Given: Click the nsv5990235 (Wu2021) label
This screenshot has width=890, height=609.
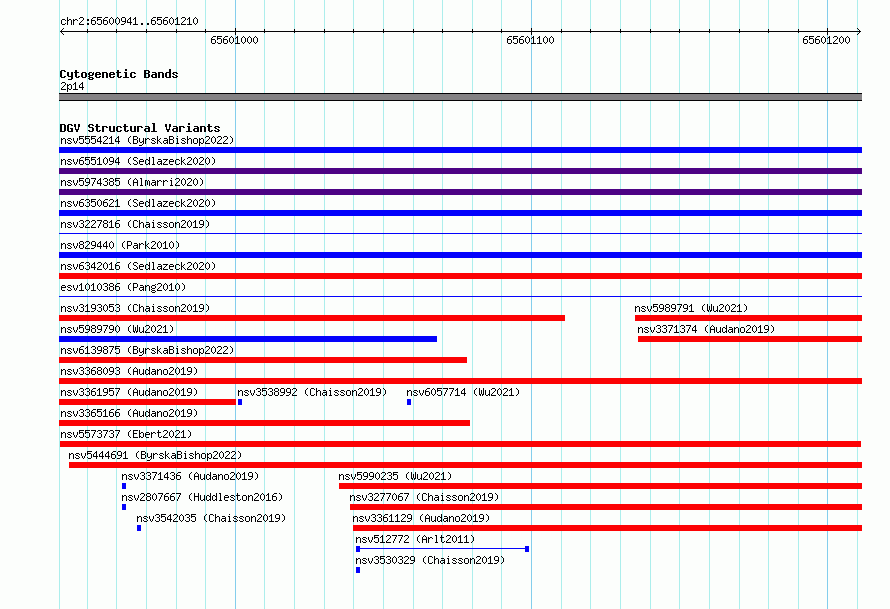Looking at the screenshot, I should tap(395, 476).
